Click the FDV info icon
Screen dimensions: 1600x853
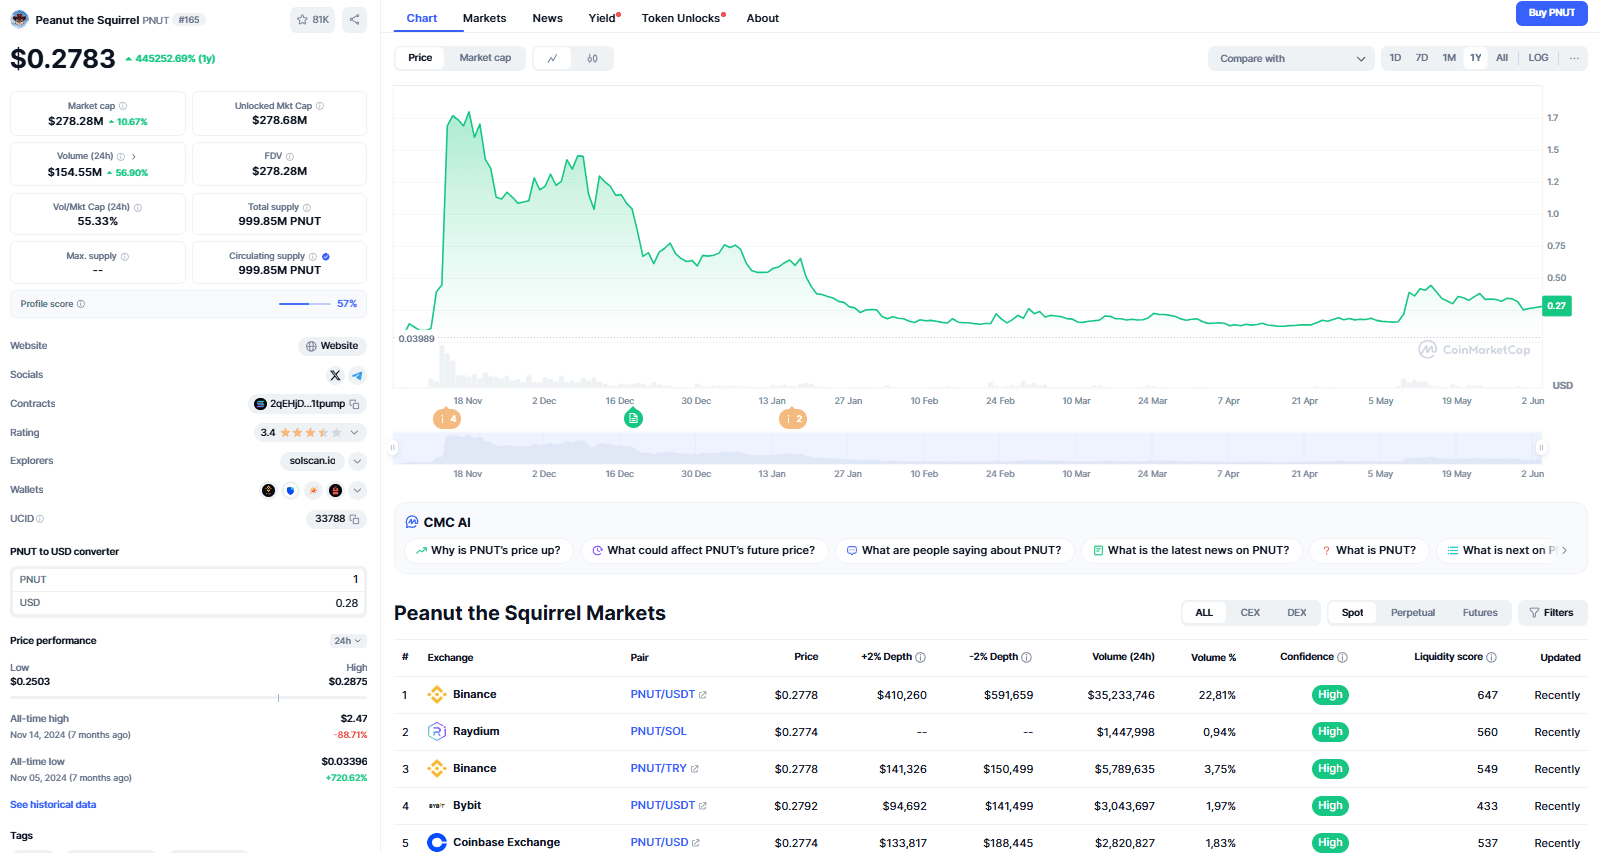pos(290,156)
